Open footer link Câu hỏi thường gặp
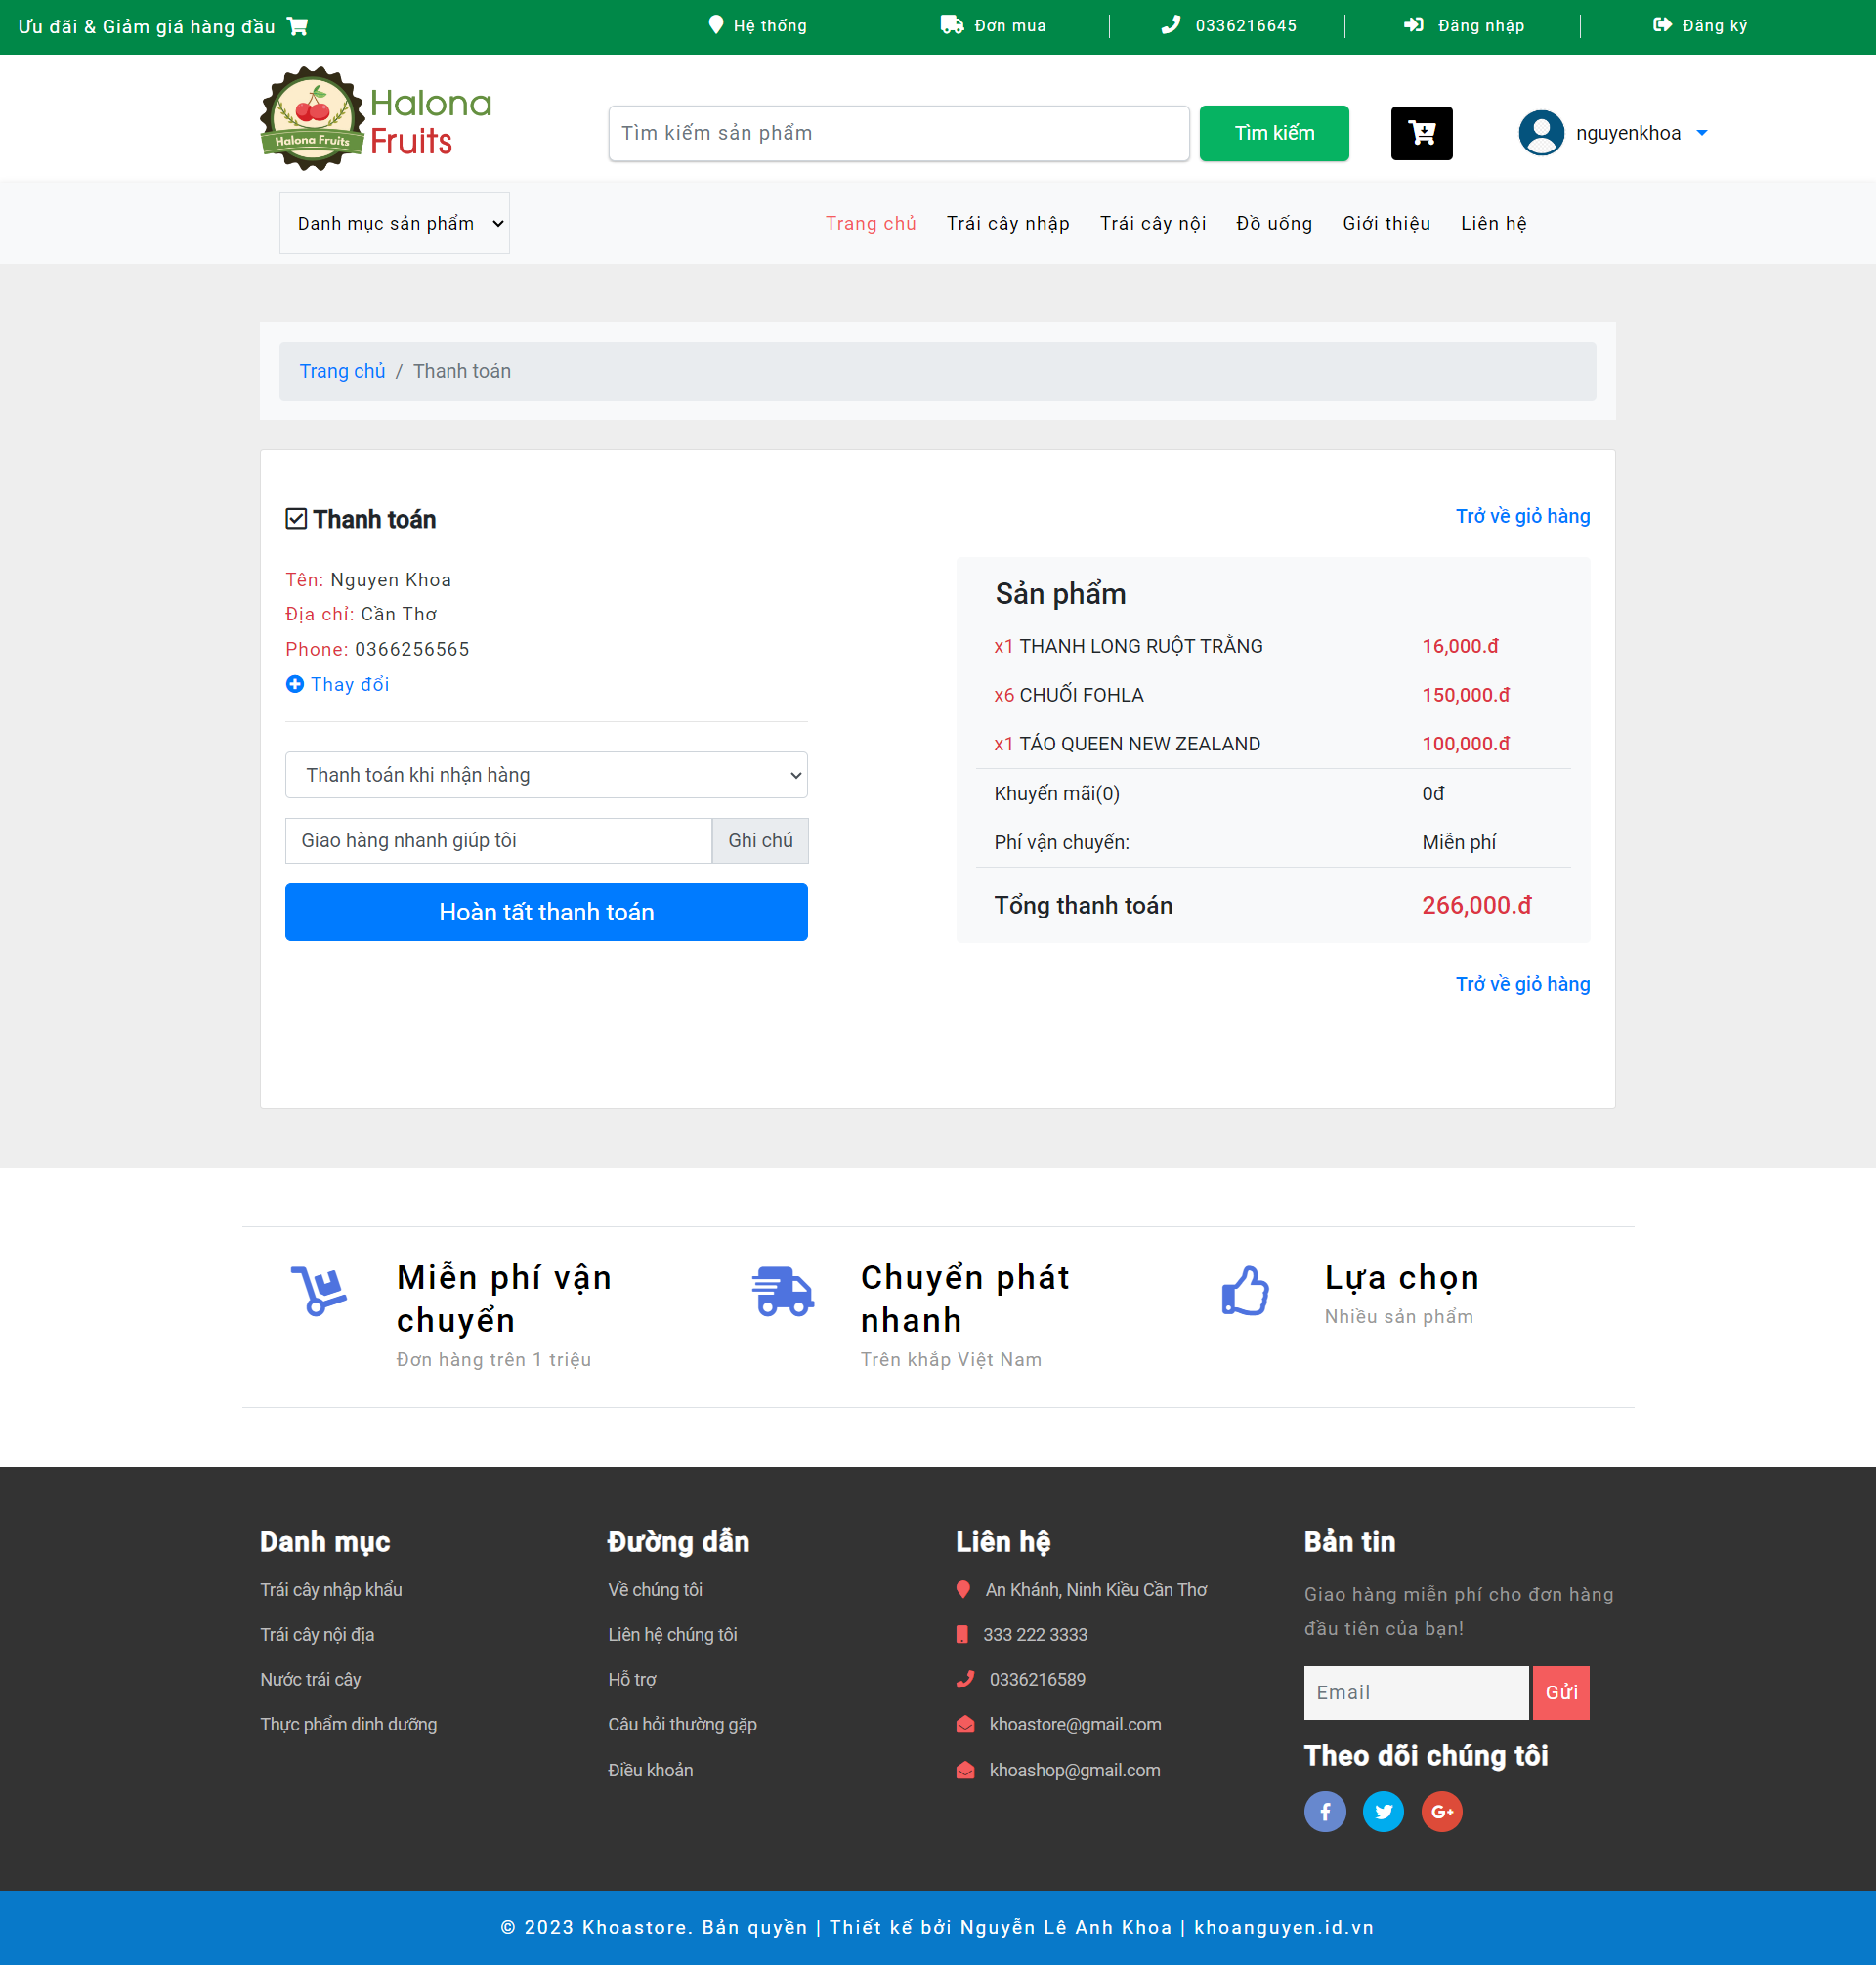Screen dimensions: 1876x1965 click(x=682, y=1724)
